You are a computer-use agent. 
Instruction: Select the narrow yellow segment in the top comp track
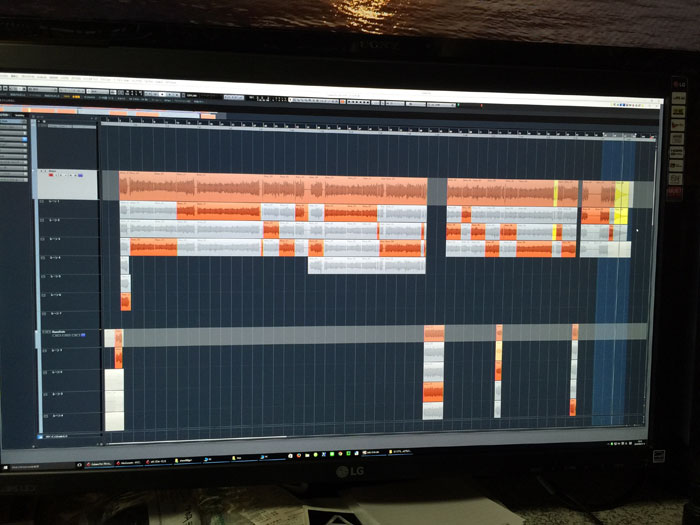[x=556, y=193]
